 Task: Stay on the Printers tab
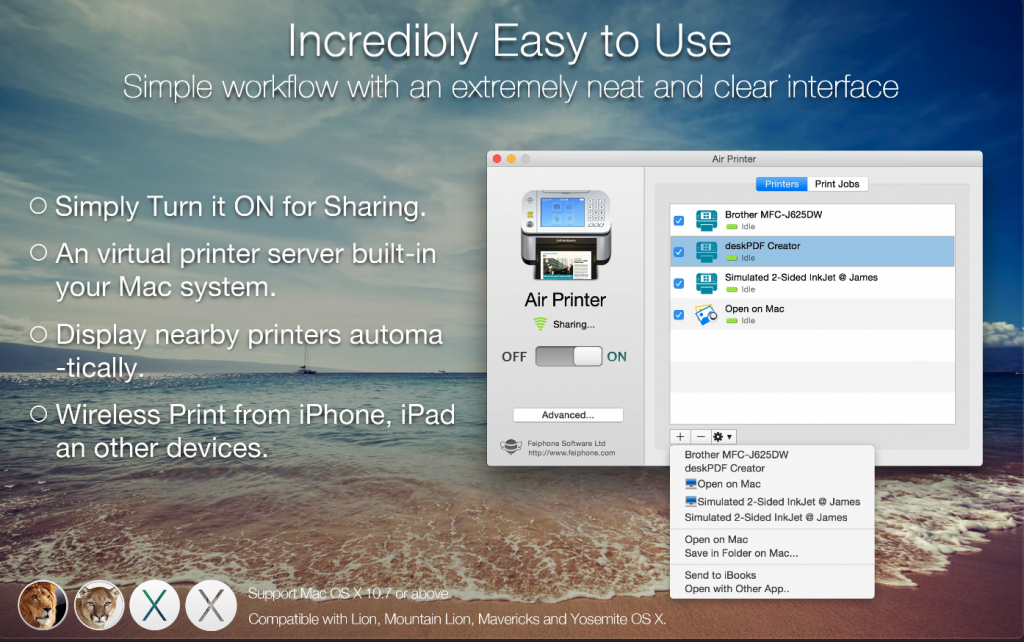[781, 183]
